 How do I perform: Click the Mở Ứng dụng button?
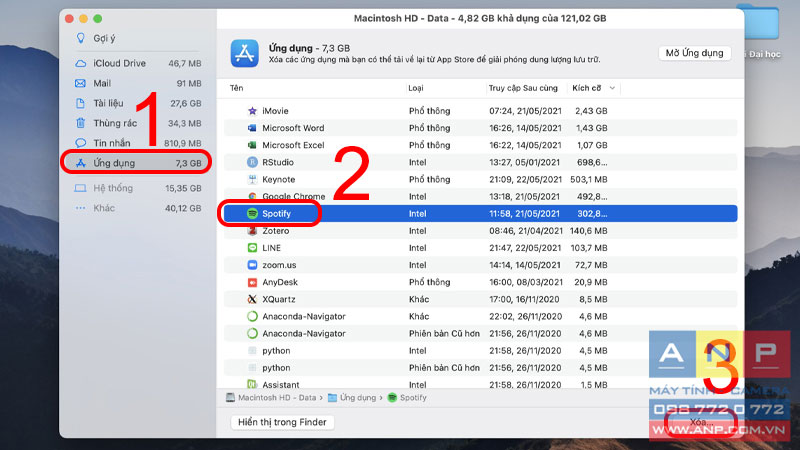(x=694, y=53)
